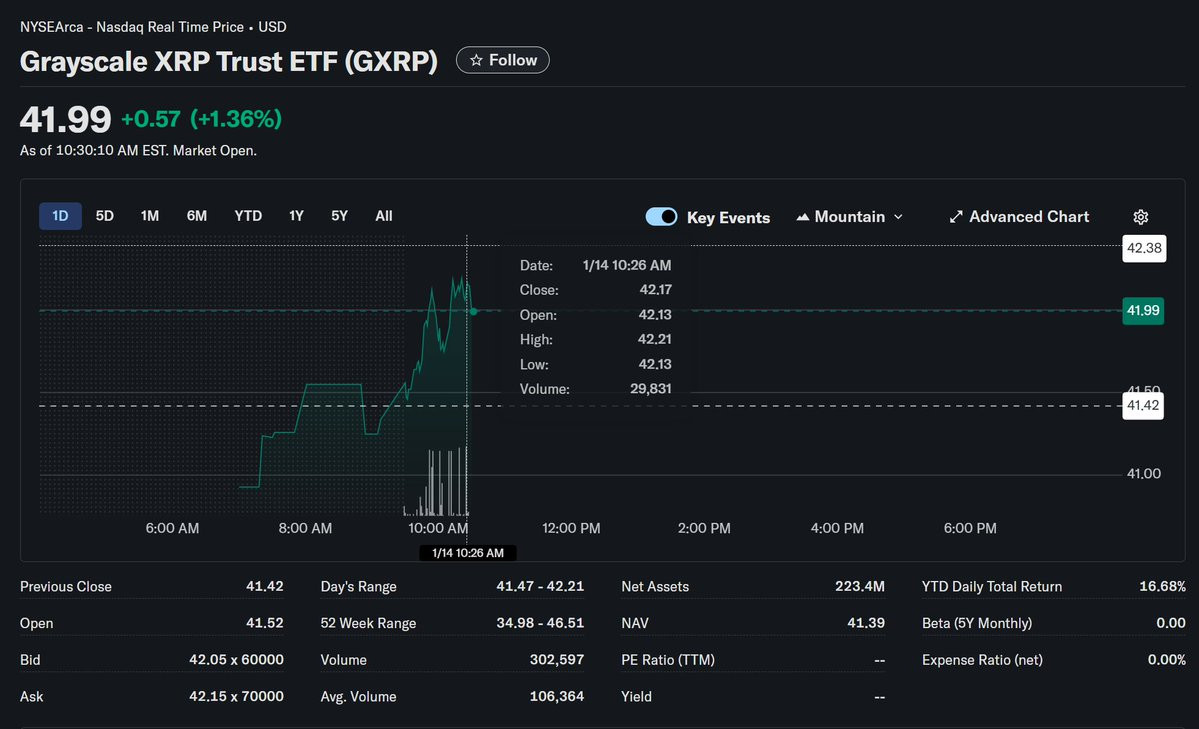Select the YTD range tab

pyautogui.click(x=248, y=216)
